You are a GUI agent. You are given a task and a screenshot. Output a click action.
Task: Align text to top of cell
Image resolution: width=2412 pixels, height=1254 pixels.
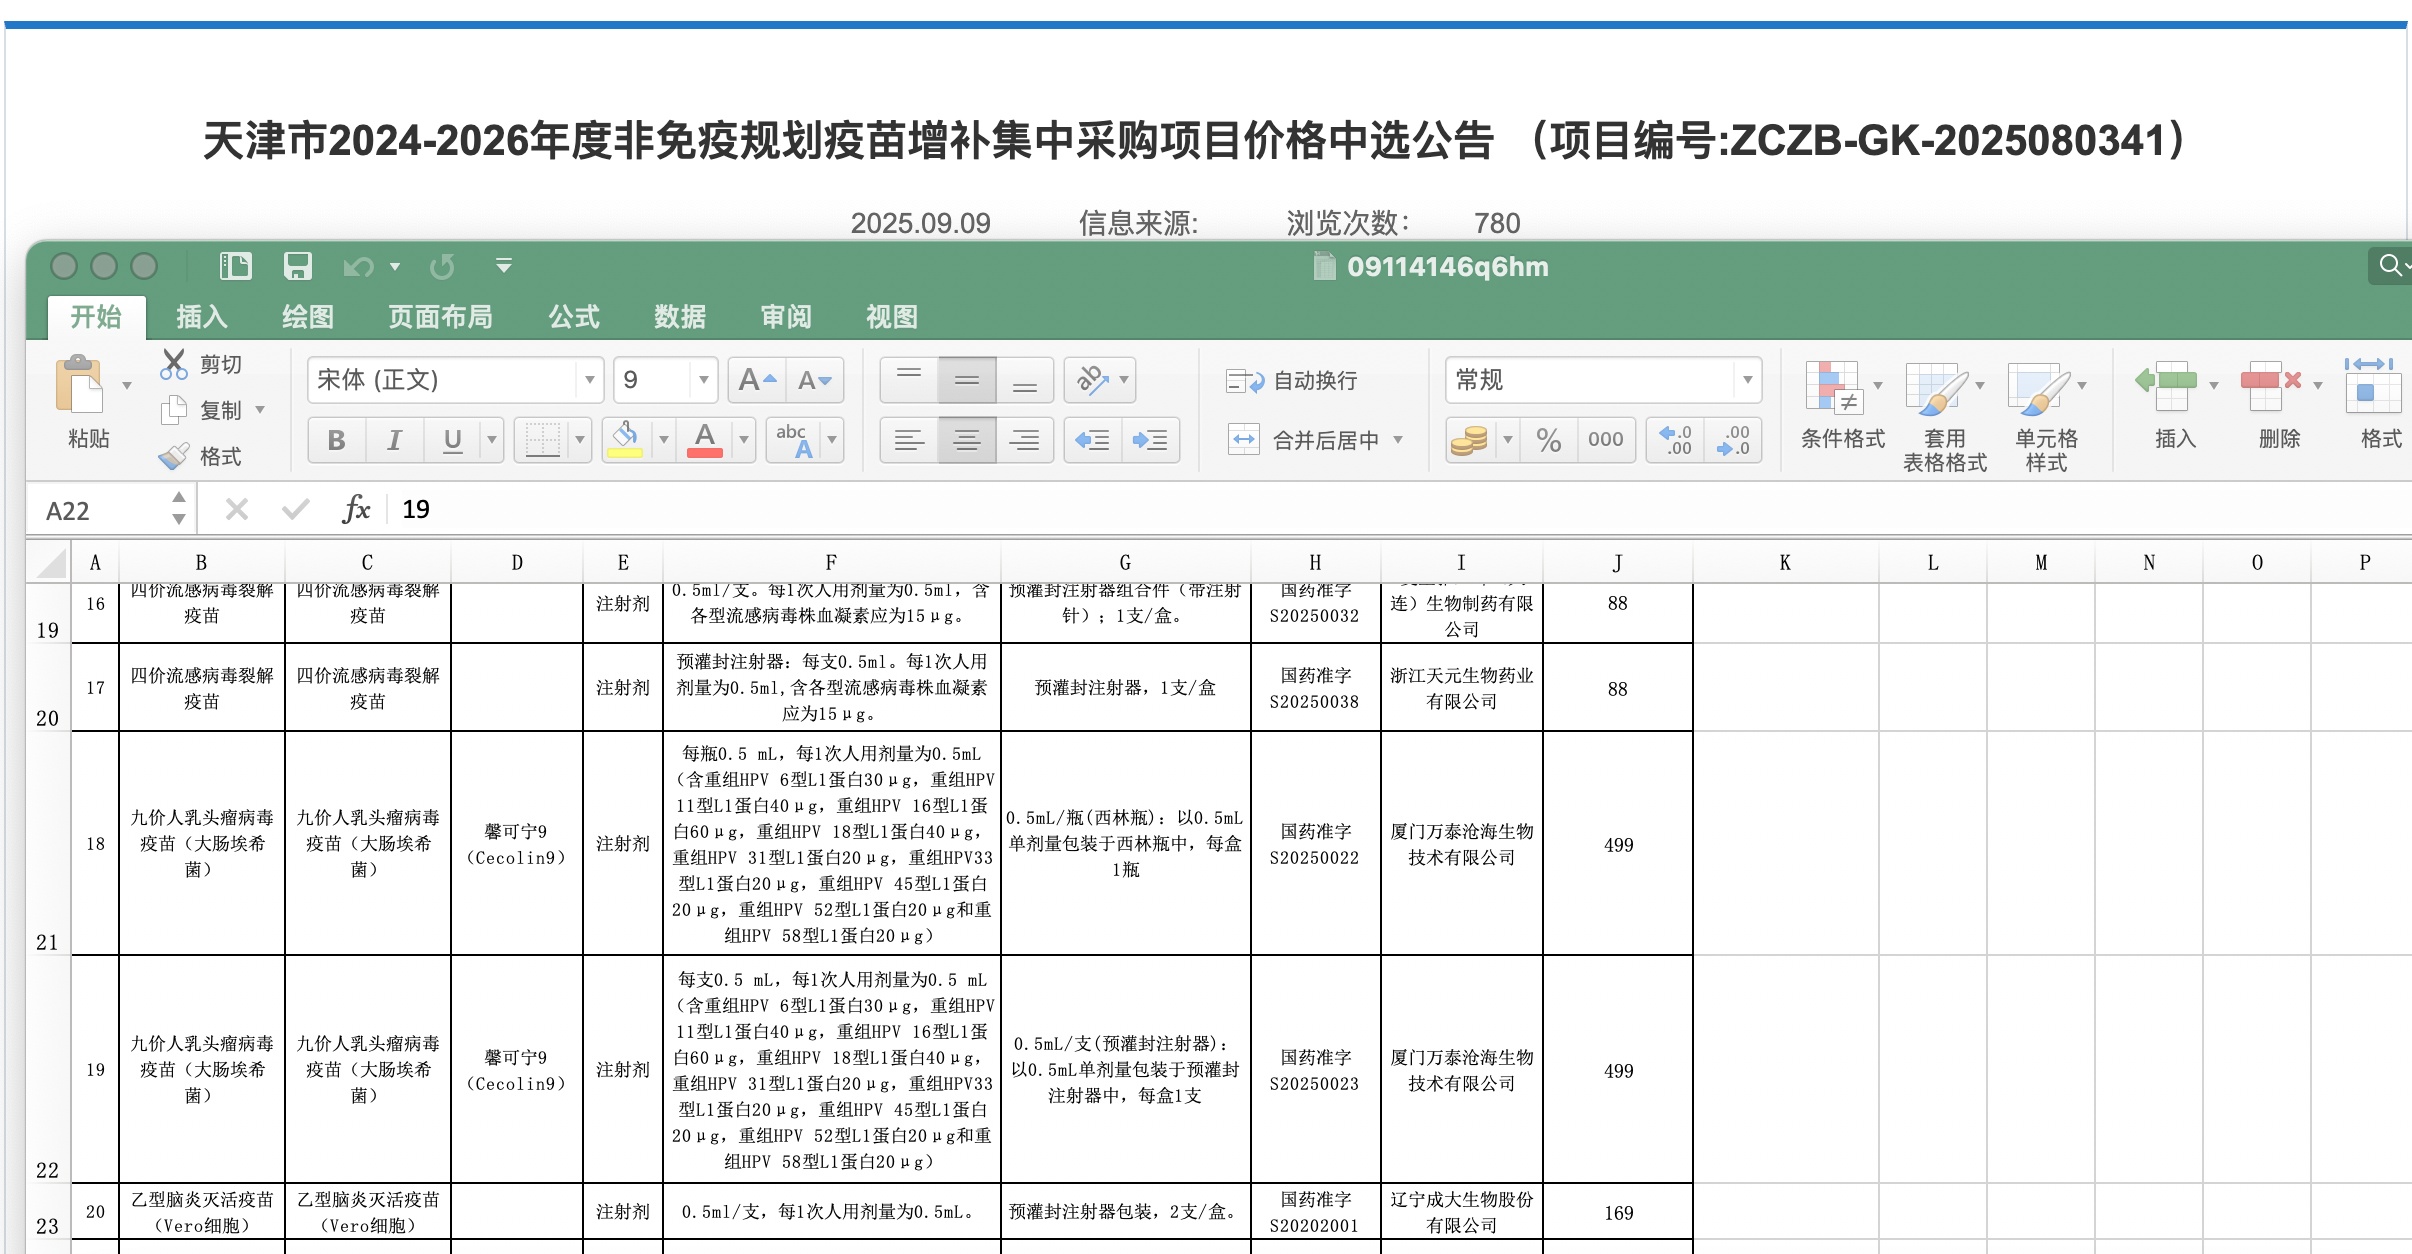[909, 380]
